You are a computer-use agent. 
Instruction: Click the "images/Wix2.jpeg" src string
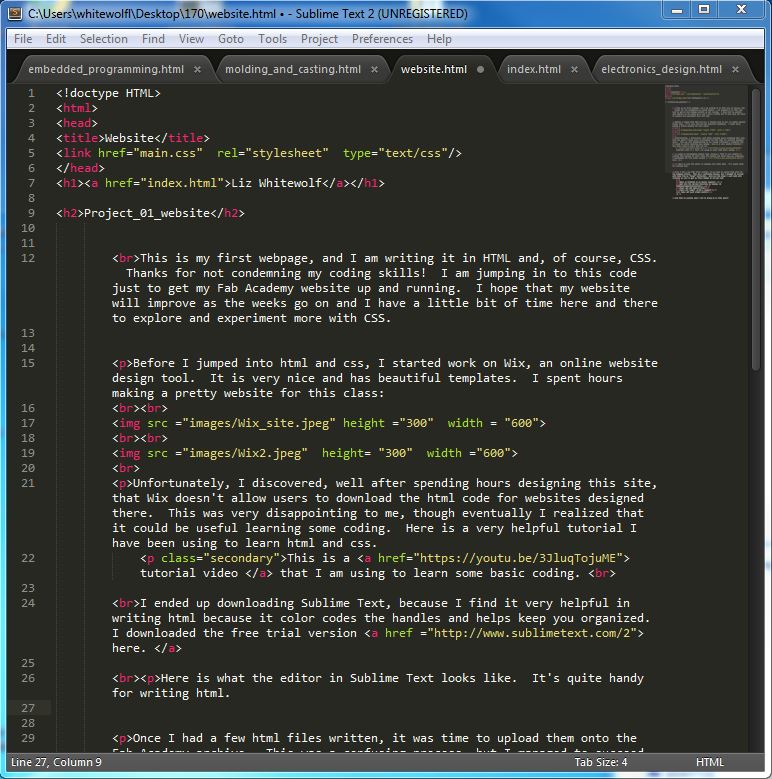pos(244,453)
